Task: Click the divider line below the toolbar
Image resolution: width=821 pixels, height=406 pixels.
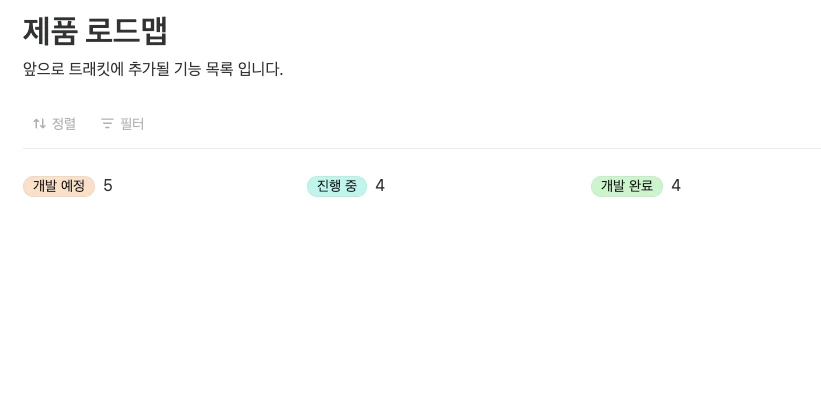Action: (x=421, y=148)
